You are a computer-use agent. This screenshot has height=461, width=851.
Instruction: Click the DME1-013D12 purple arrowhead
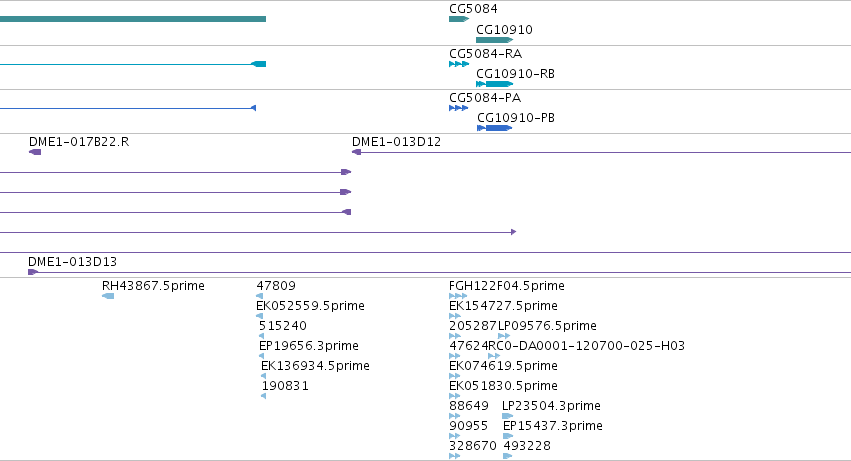point(356,152)
